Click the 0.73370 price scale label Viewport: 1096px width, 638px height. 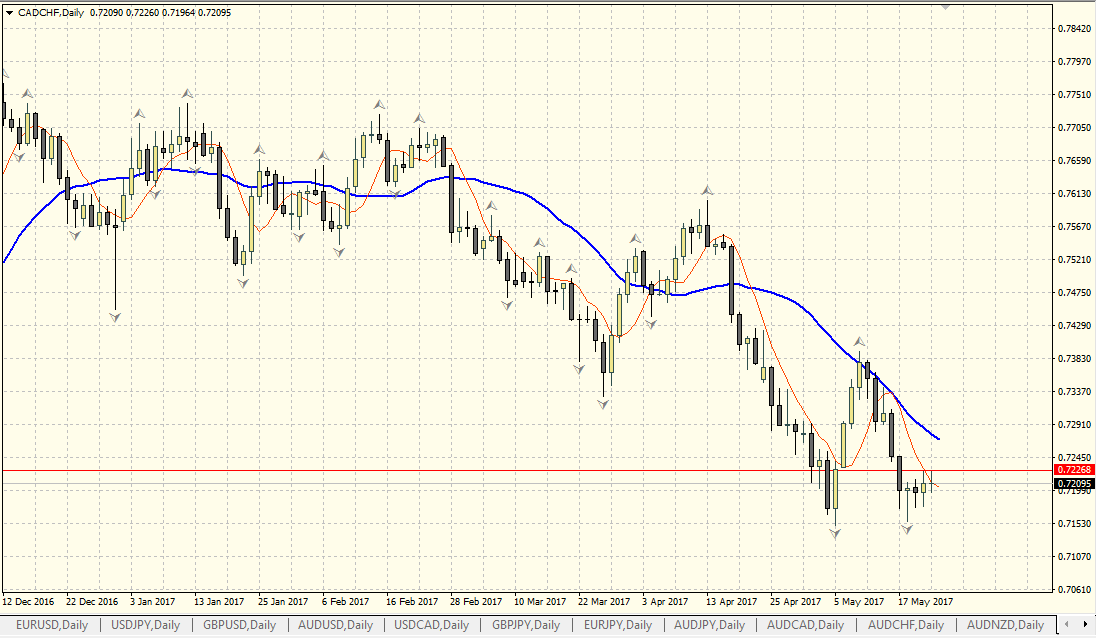[x=1074, y=391]
